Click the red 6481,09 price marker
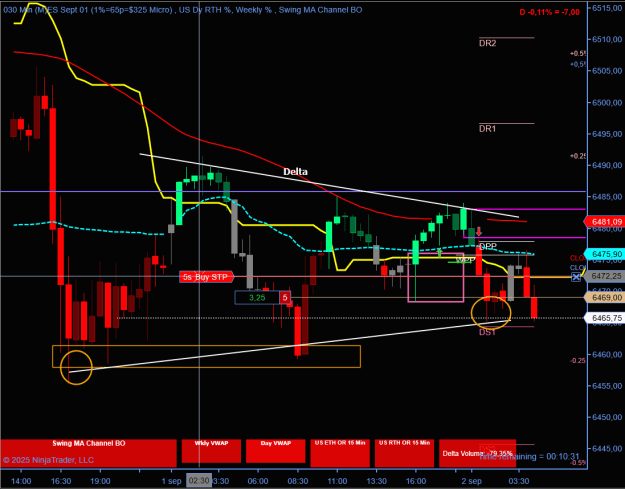625x489 pixels. 604,222
